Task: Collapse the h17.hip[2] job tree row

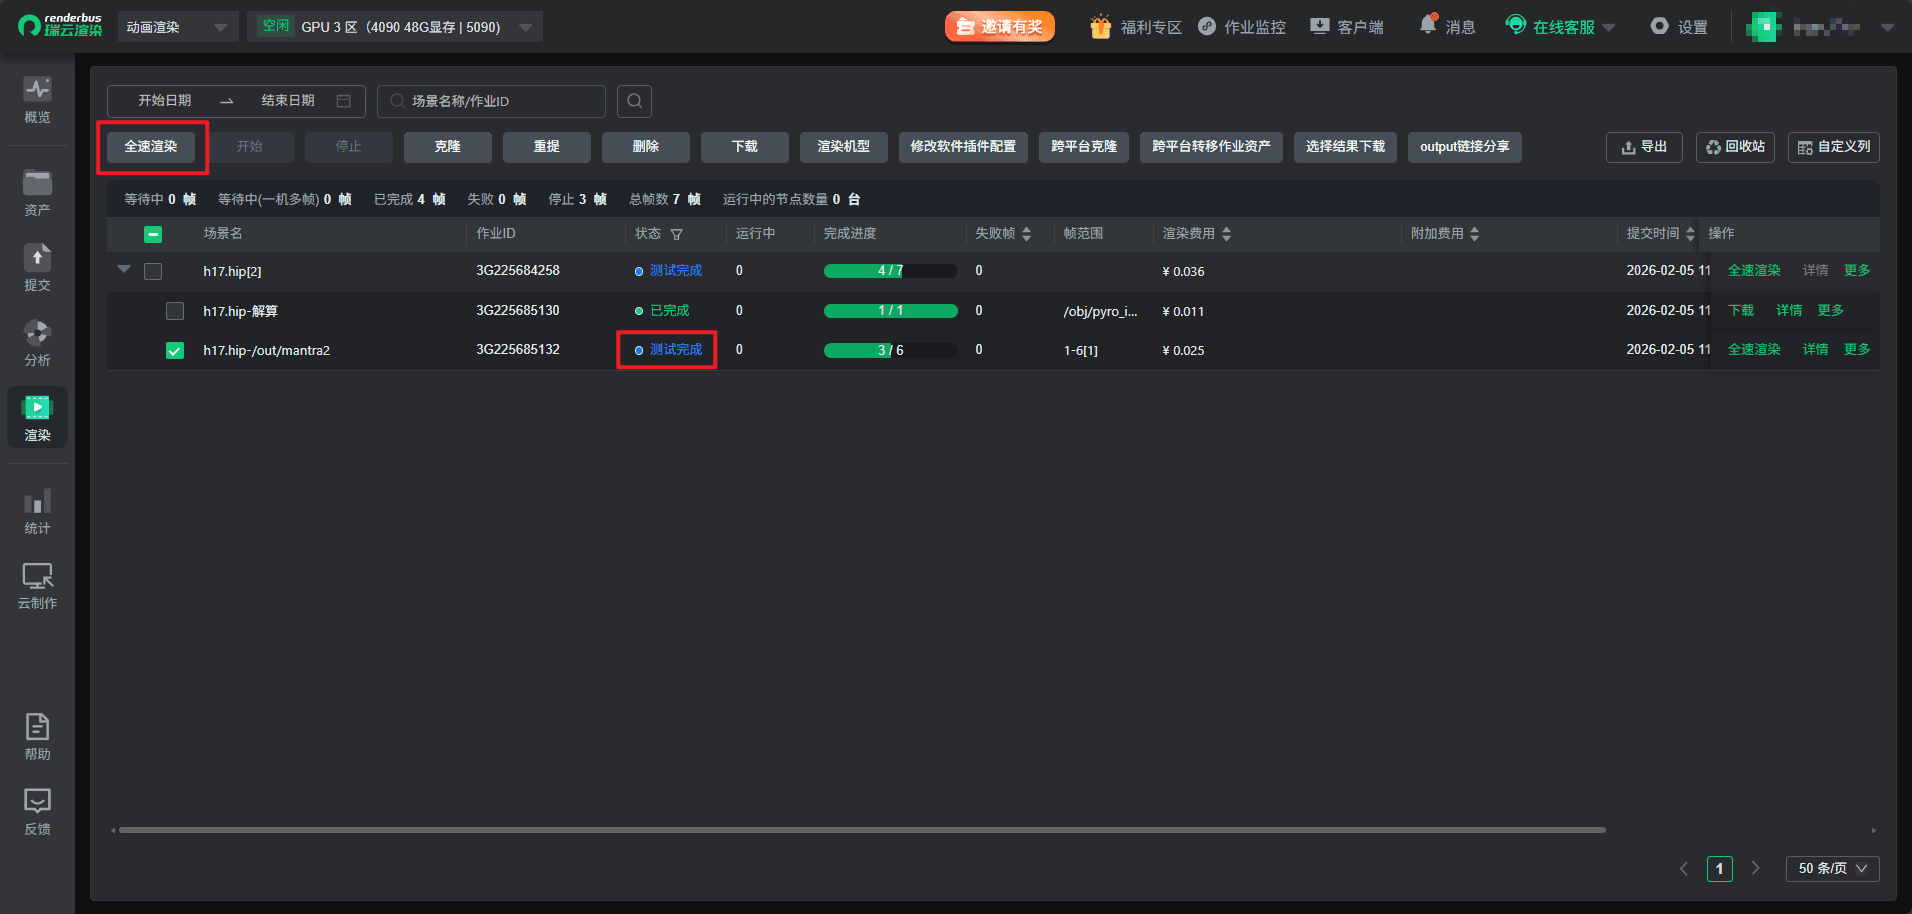Action: [124, 270]
